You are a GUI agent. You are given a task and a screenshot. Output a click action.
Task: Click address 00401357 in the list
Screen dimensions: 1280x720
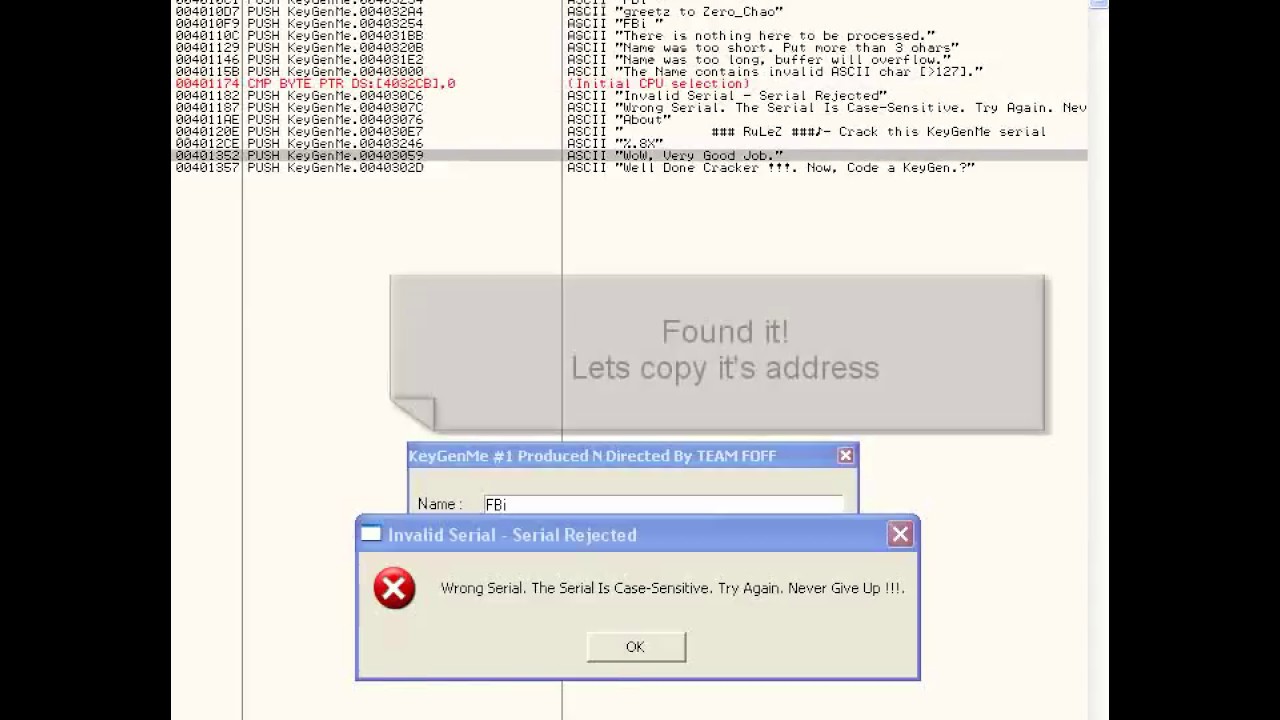coord(207,168)
